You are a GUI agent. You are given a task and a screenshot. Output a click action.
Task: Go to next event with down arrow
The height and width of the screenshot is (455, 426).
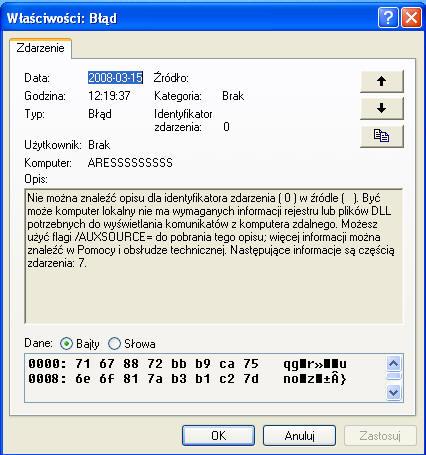382,108
